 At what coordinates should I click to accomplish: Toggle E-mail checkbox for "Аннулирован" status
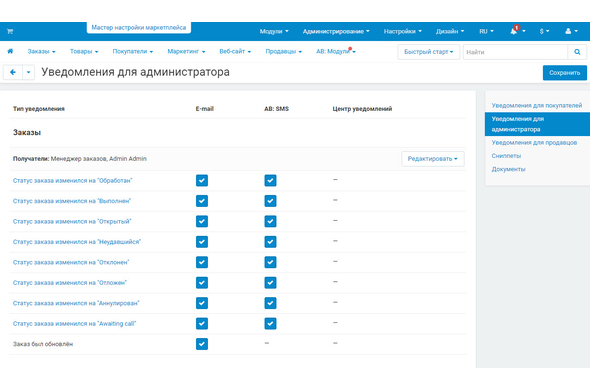[x=202, y=303]
